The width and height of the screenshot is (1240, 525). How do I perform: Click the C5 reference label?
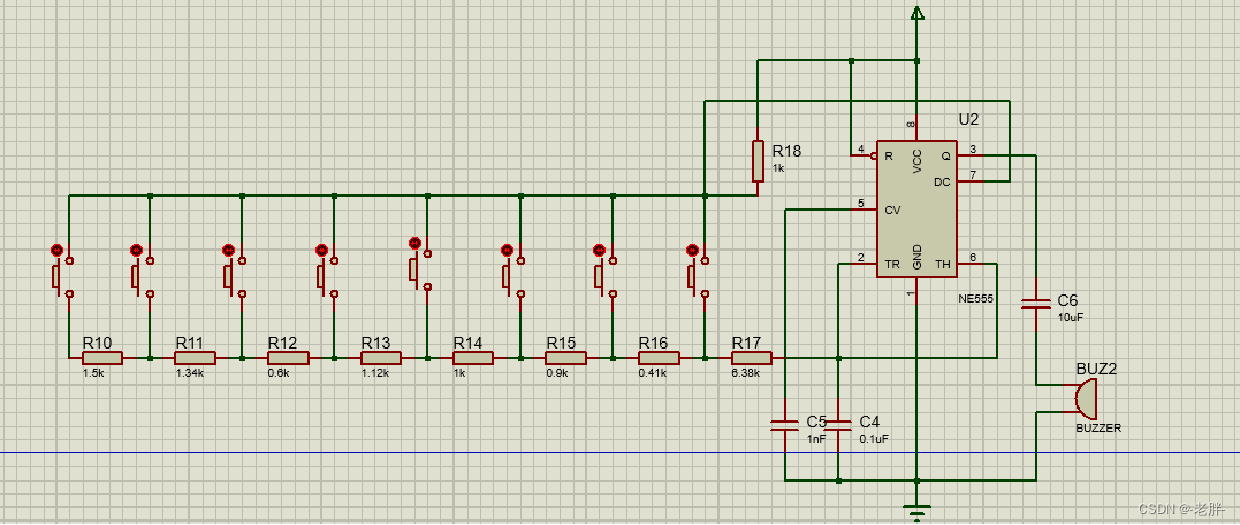[x=817, y=421]
